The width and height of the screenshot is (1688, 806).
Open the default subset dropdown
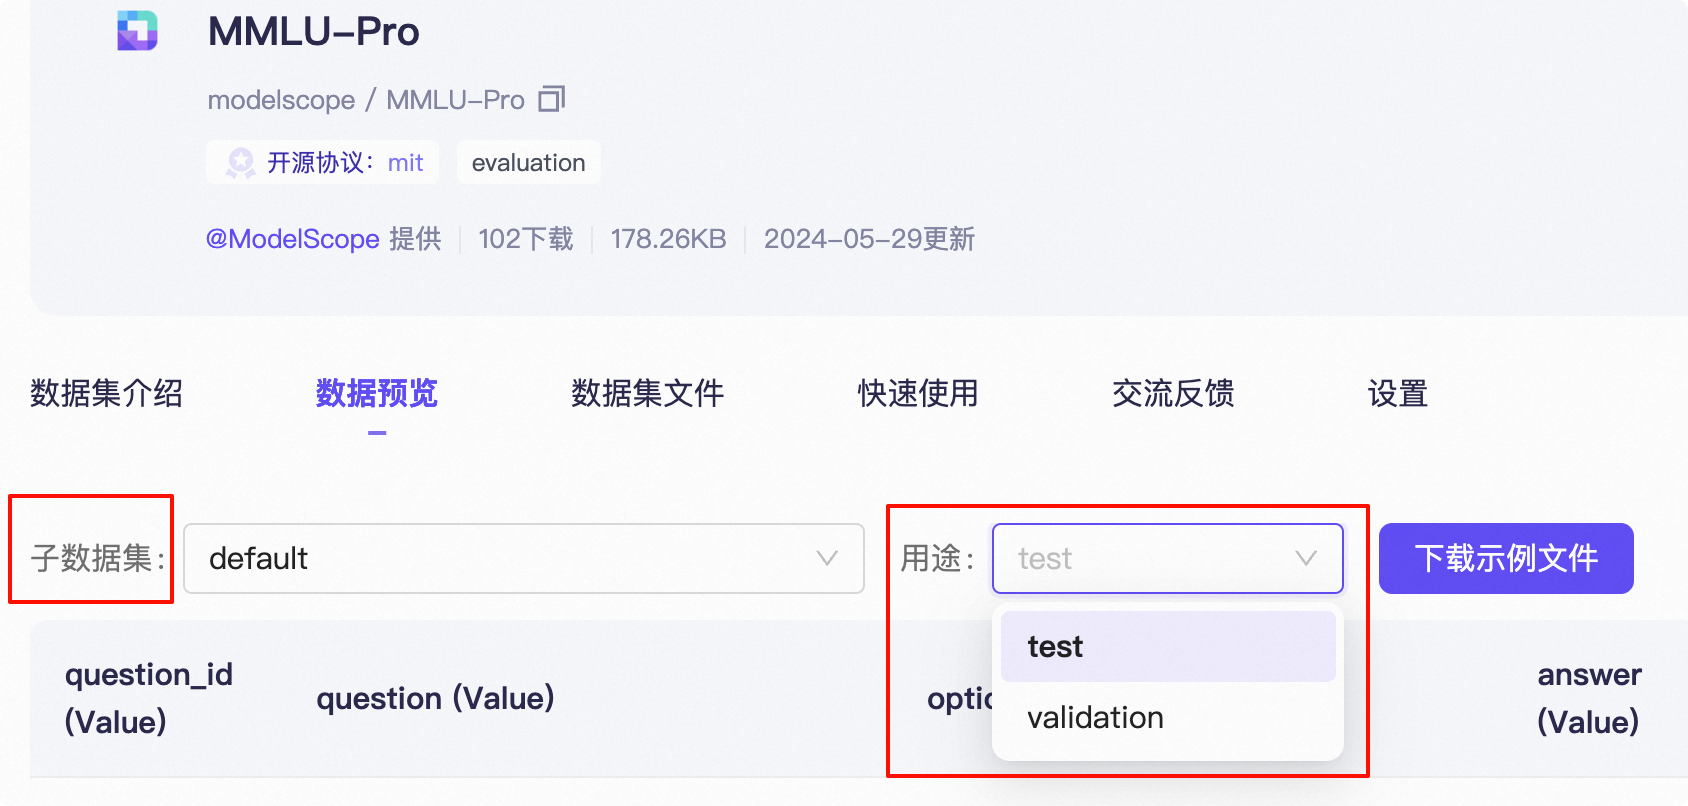coord(523,558)
